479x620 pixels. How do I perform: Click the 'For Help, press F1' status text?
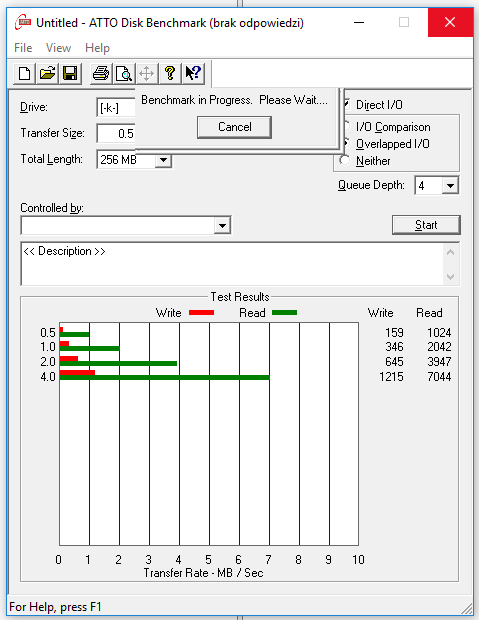pos(55,607)
